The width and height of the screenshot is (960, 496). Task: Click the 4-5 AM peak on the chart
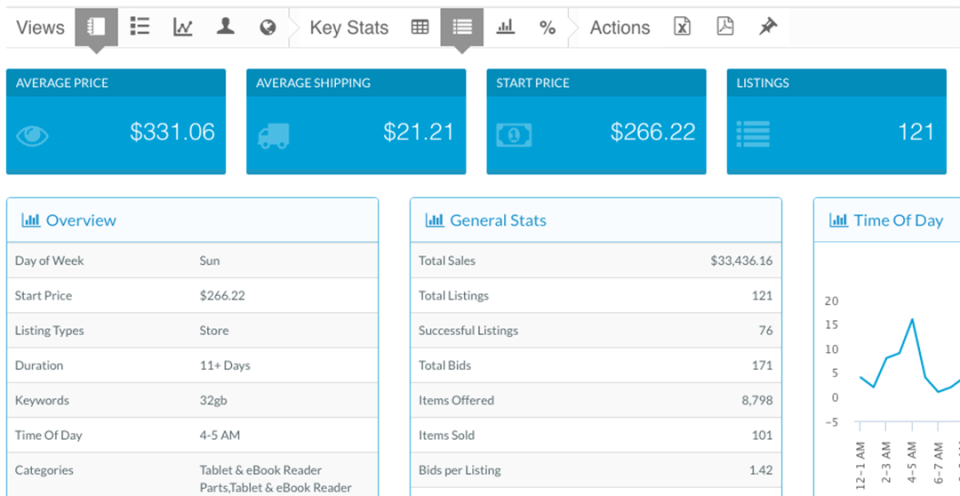tap(912, 319)
